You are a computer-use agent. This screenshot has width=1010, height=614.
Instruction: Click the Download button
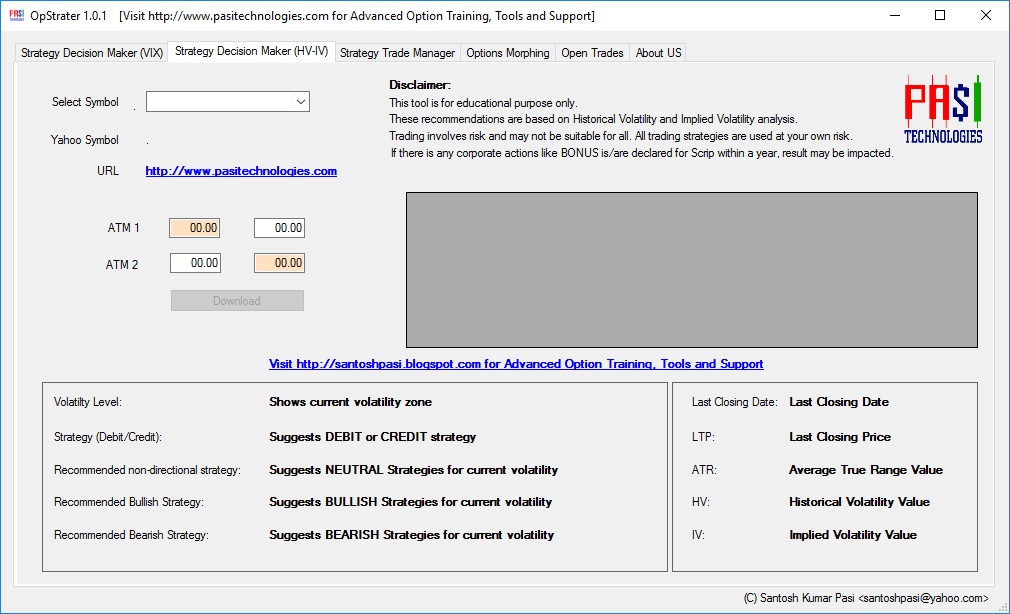point(237,301)
